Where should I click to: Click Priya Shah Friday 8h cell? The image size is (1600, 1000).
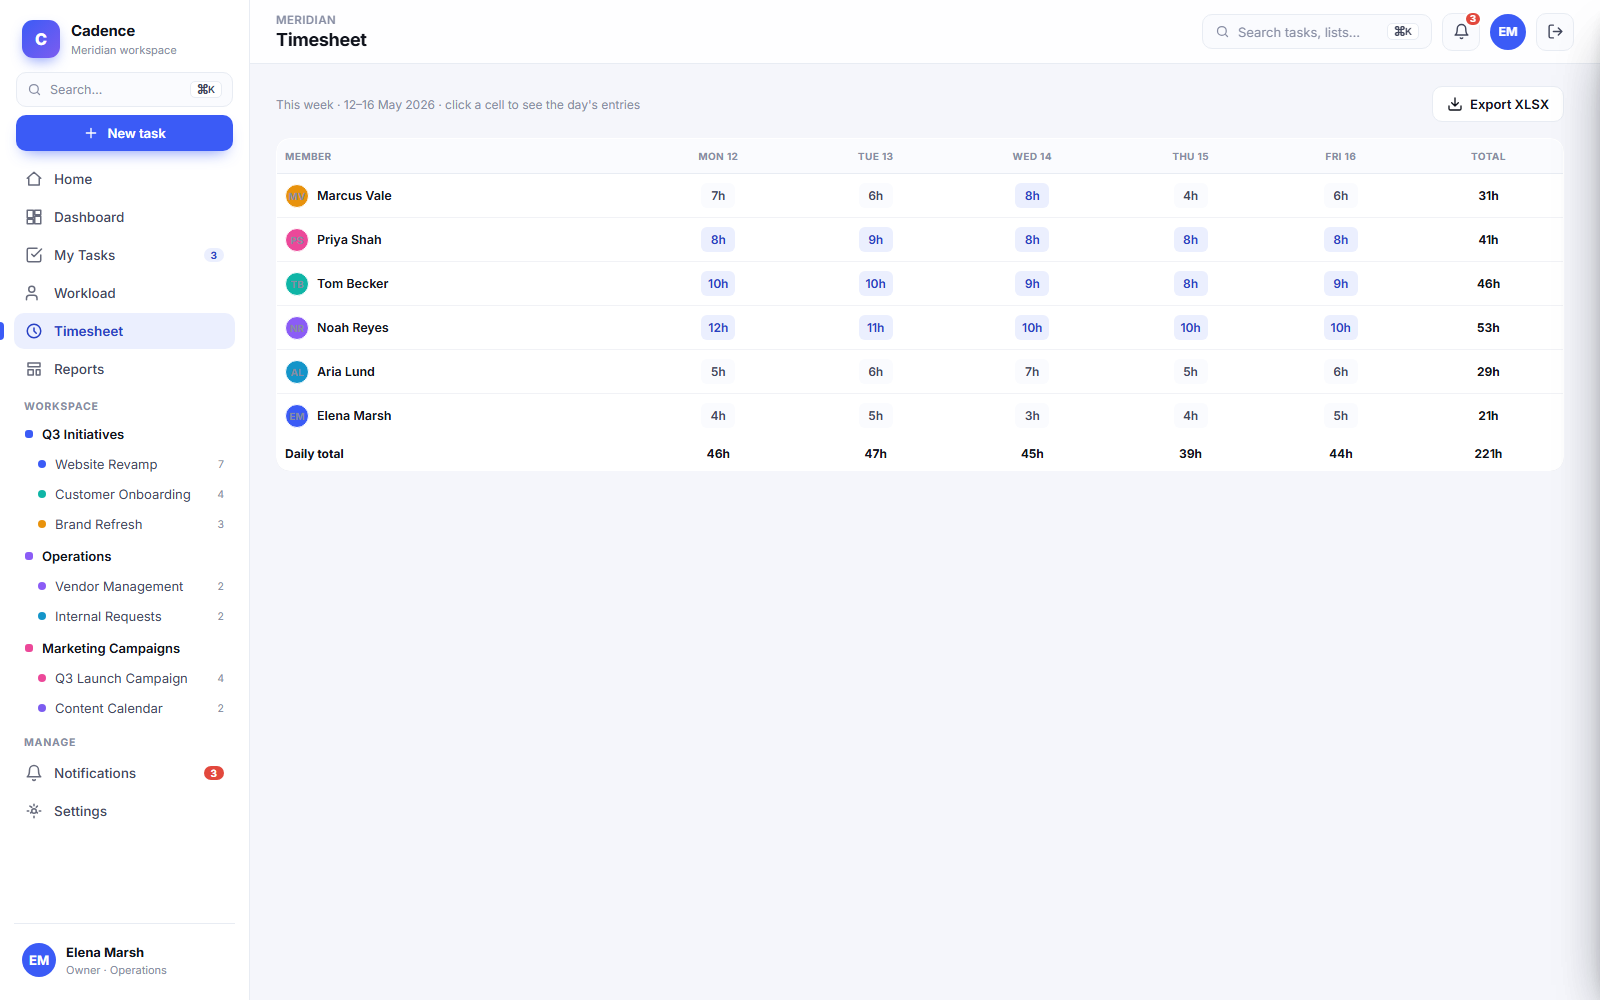[x=1340, y=240]
